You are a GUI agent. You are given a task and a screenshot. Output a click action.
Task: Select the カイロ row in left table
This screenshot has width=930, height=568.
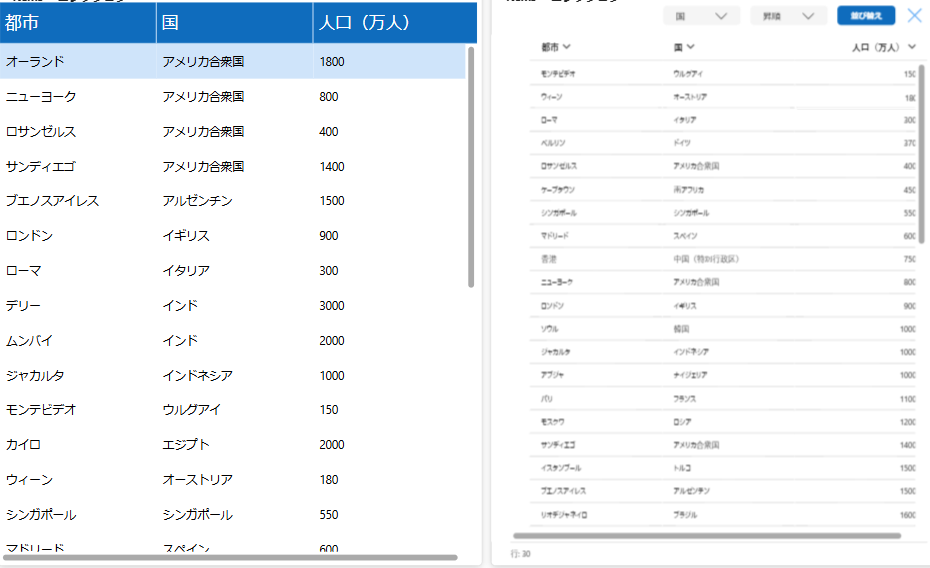pyautogui.click(x=232, y=445)
